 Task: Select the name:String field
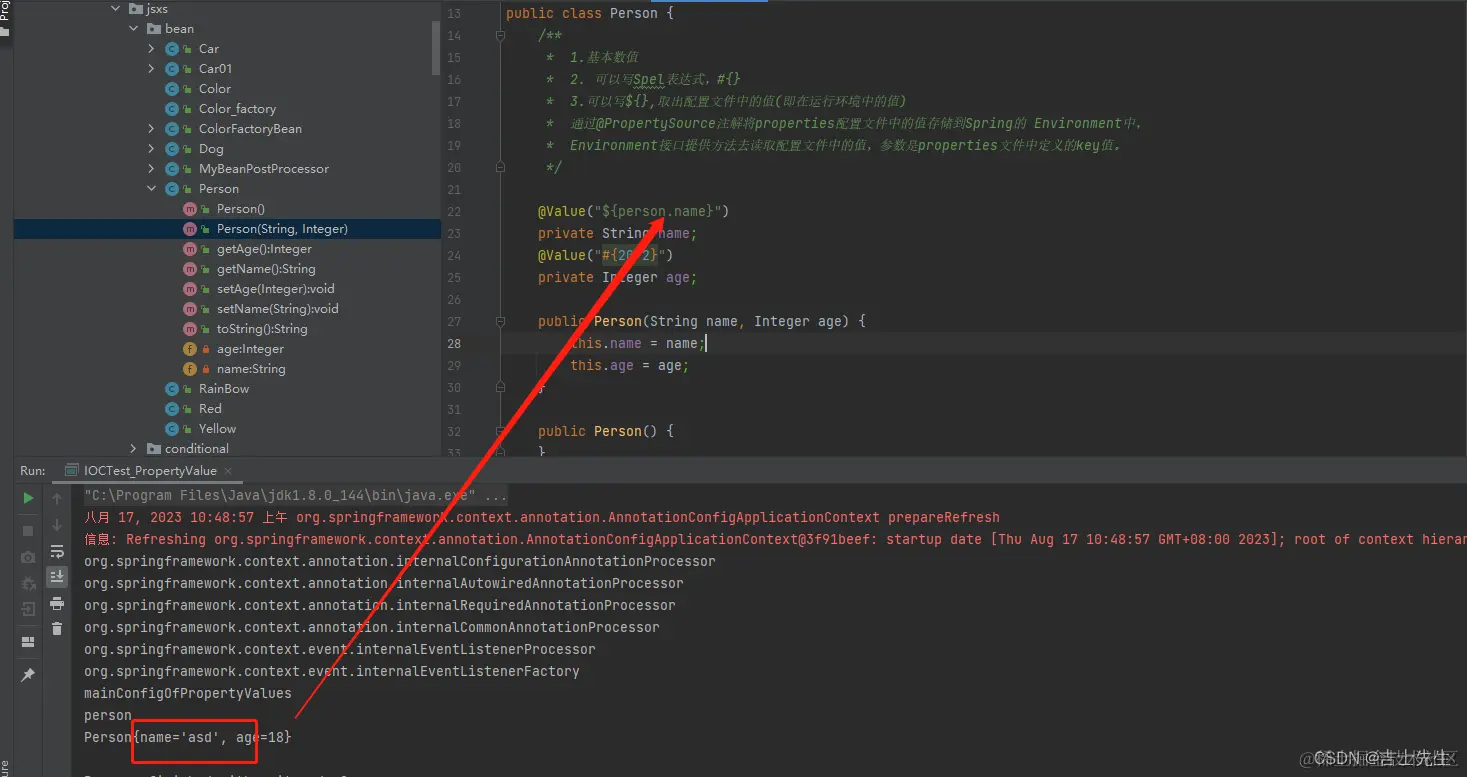[251, 369]
